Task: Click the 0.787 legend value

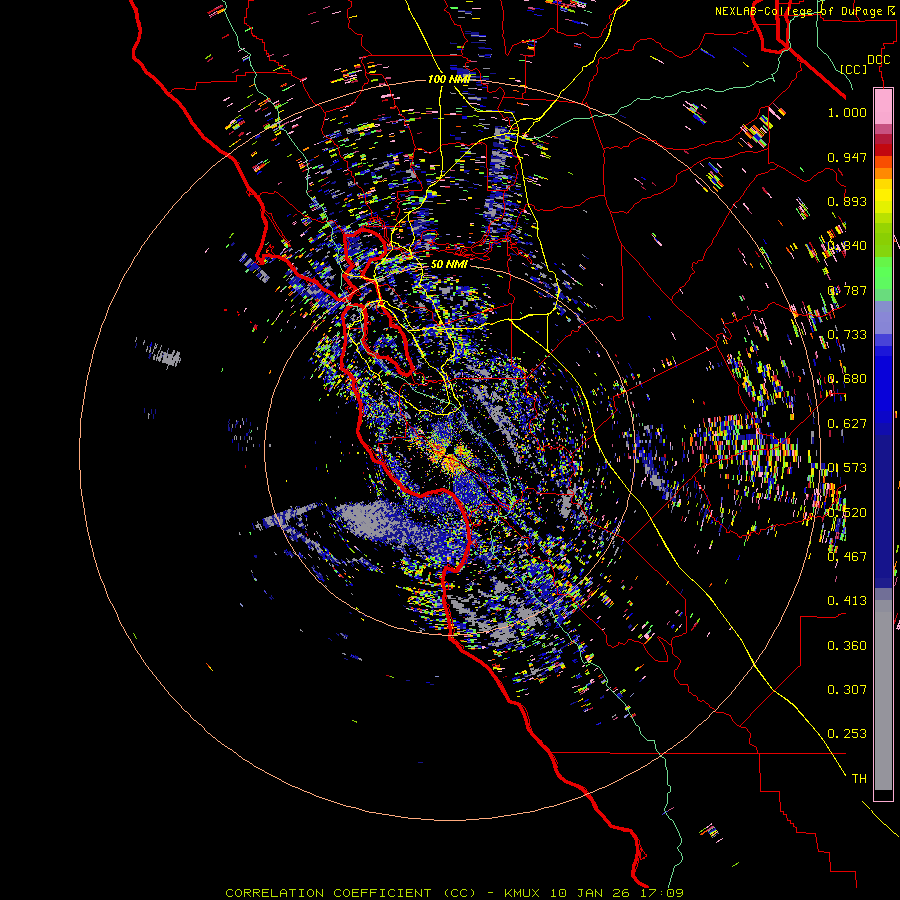Action: tap(847, 290)
